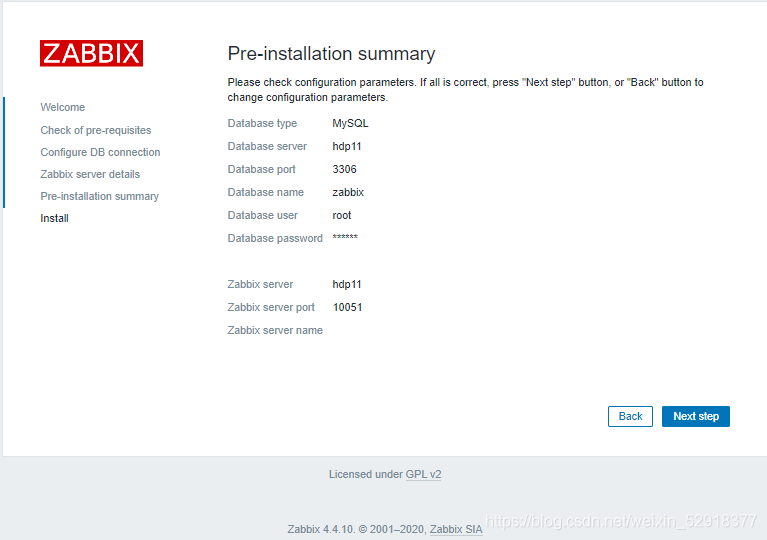
Task: Select the Welcome step in sidebar
Action: click(63, 107)
